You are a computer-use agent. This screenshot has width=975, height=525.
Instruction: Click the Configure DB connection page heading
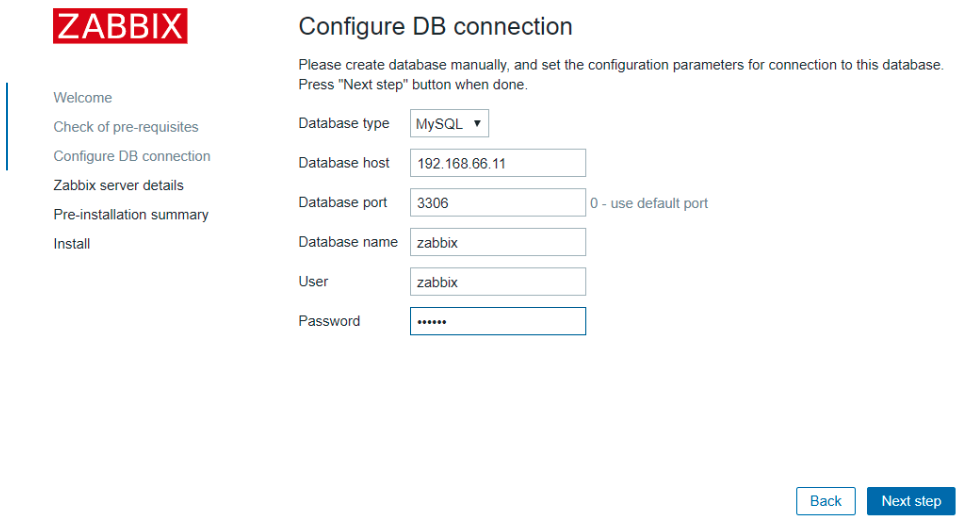tap(435, 27)
